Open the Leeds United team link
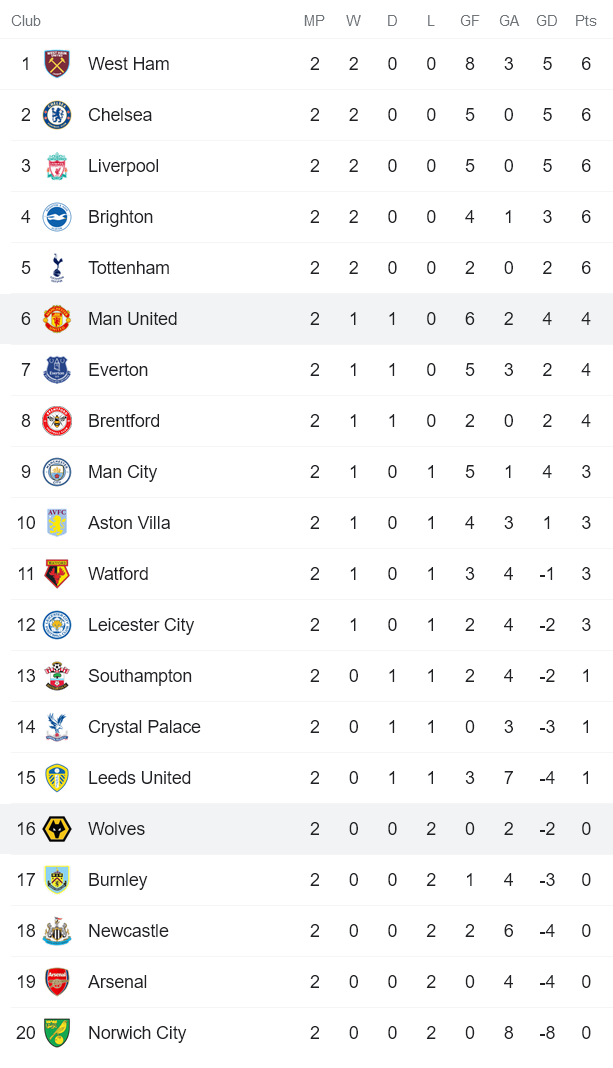This screenshot has height=1068, width=613. 139,778
